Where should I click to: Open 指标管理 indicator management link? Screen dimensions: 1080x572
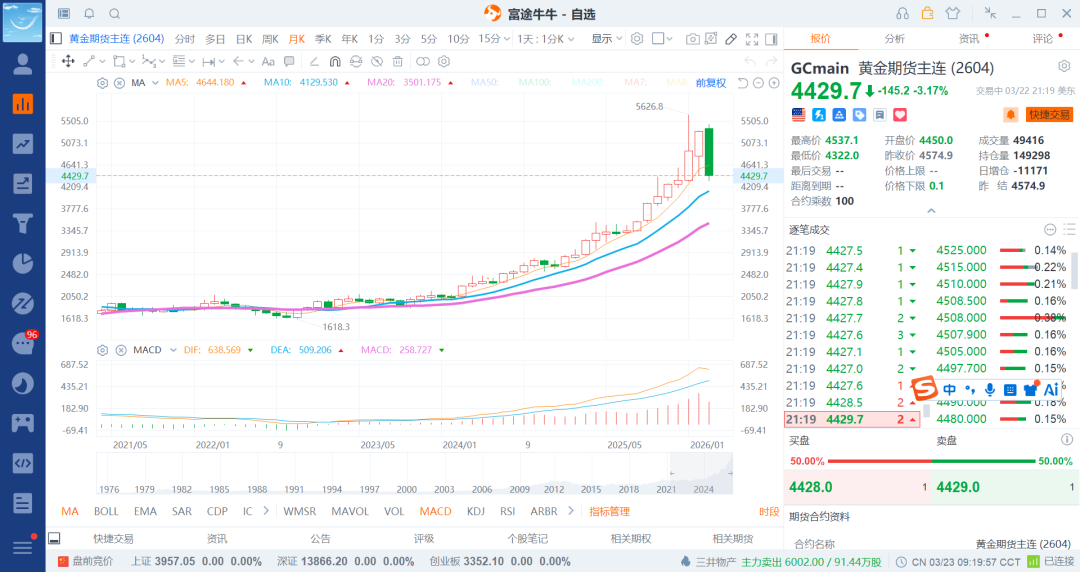(609, 511)
